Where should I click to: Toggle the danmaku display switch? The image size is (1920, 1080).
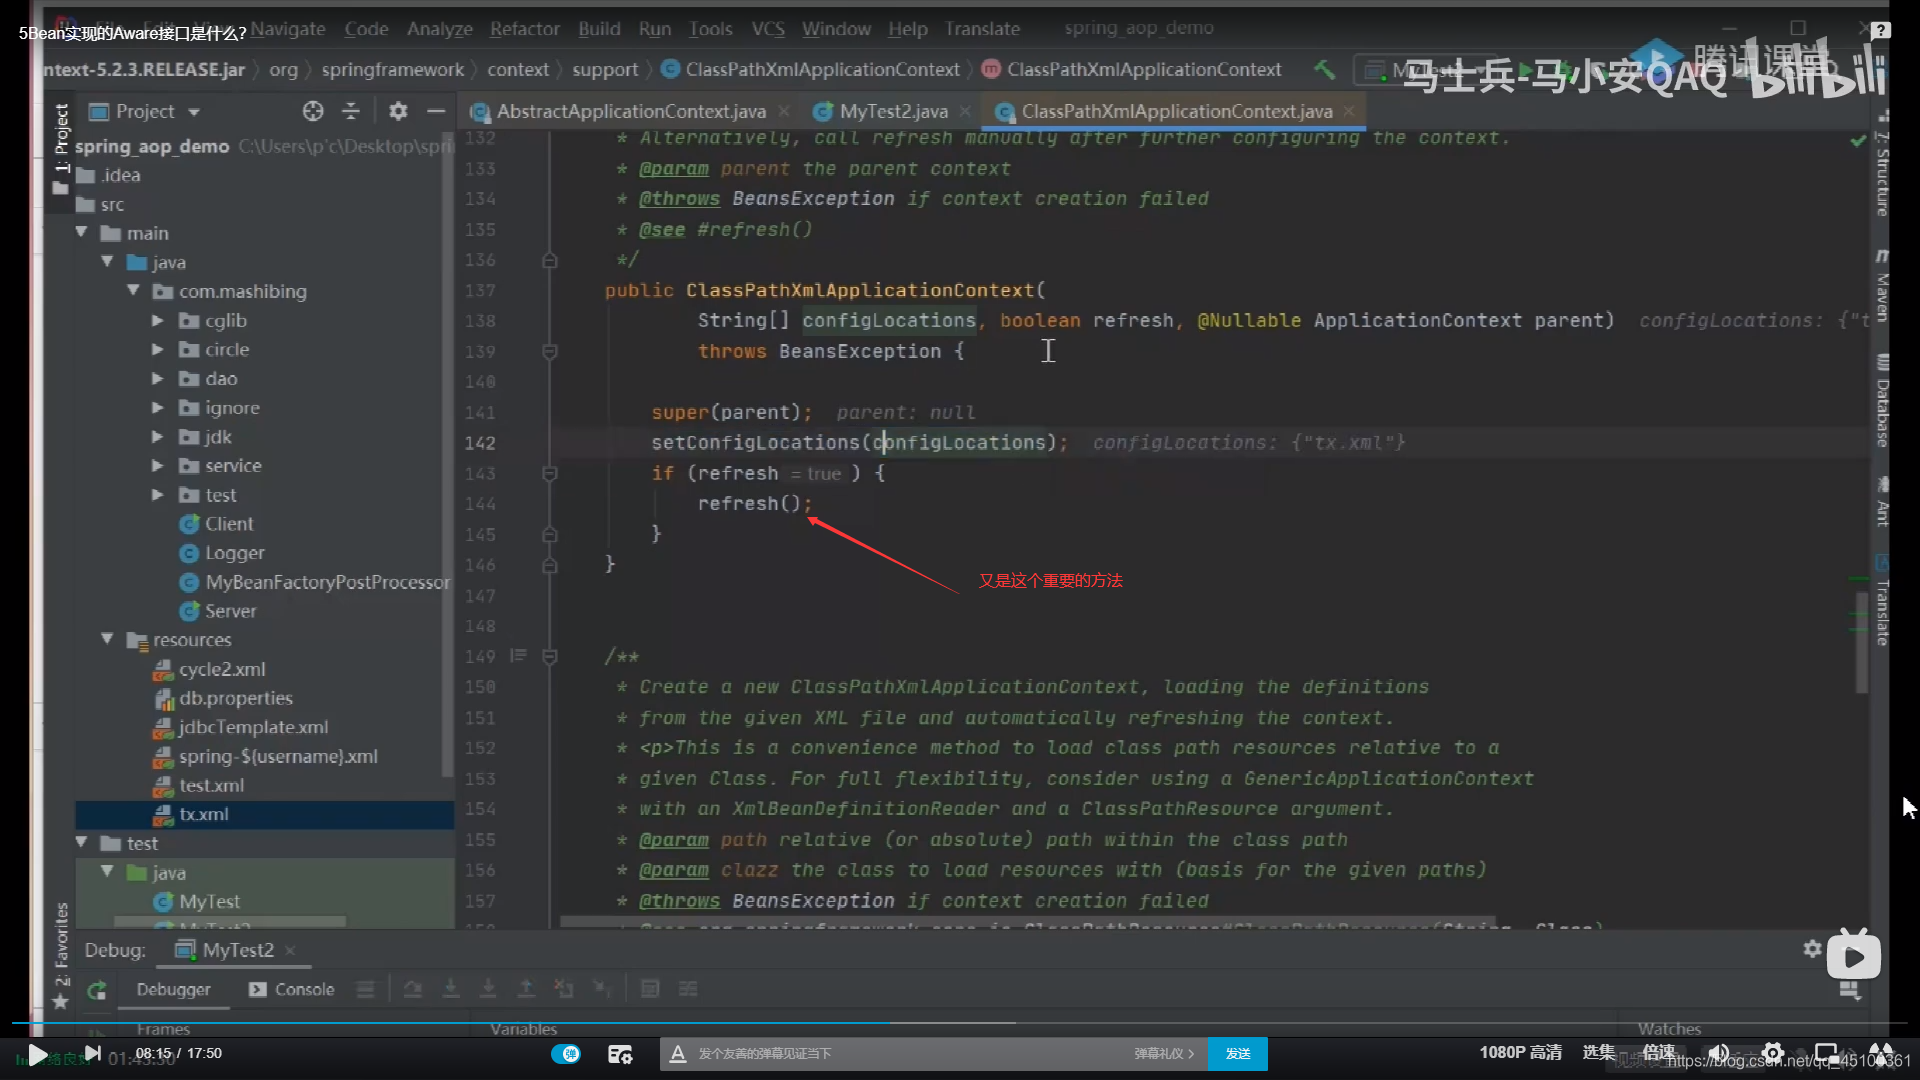pos(566,1053)
